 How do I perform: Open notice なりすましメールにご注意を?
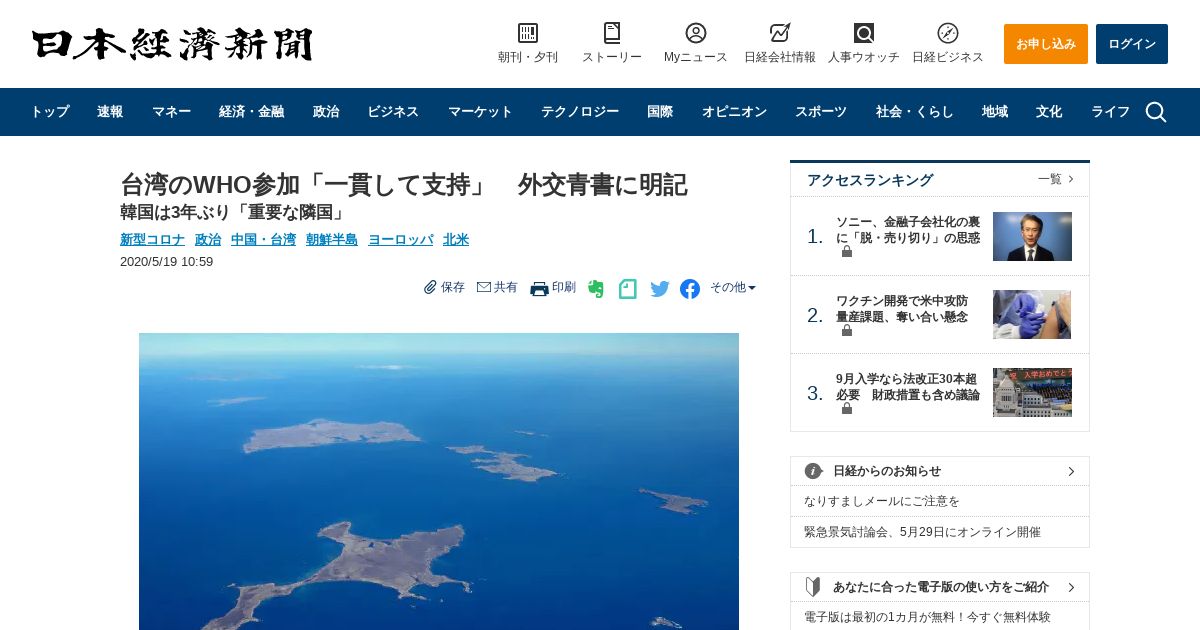pos(882,501)
